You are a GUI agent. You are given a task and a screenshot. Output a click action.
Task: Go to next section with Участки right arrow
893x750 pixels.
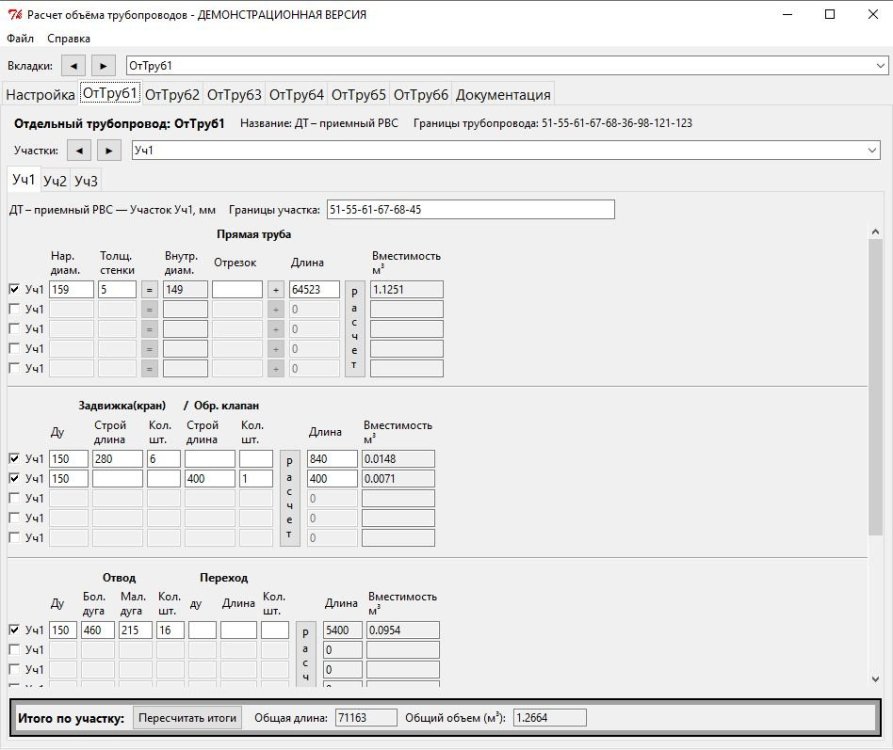coord(109,150)
